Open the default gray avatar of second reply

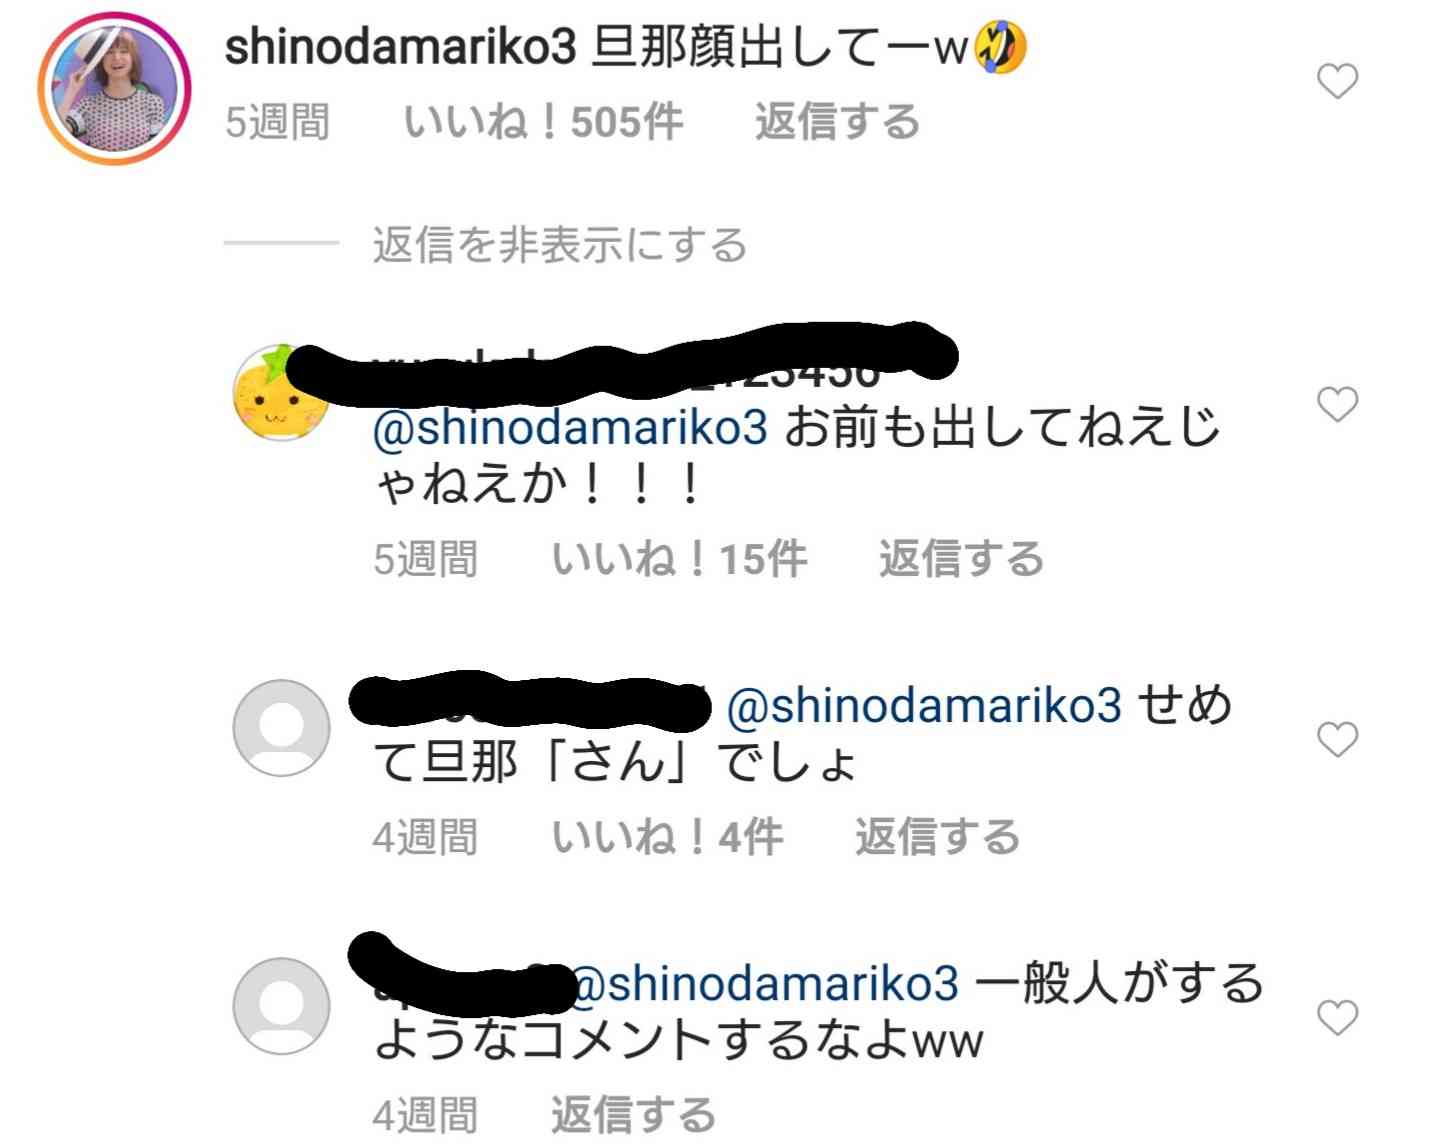[x=281, y=728]
